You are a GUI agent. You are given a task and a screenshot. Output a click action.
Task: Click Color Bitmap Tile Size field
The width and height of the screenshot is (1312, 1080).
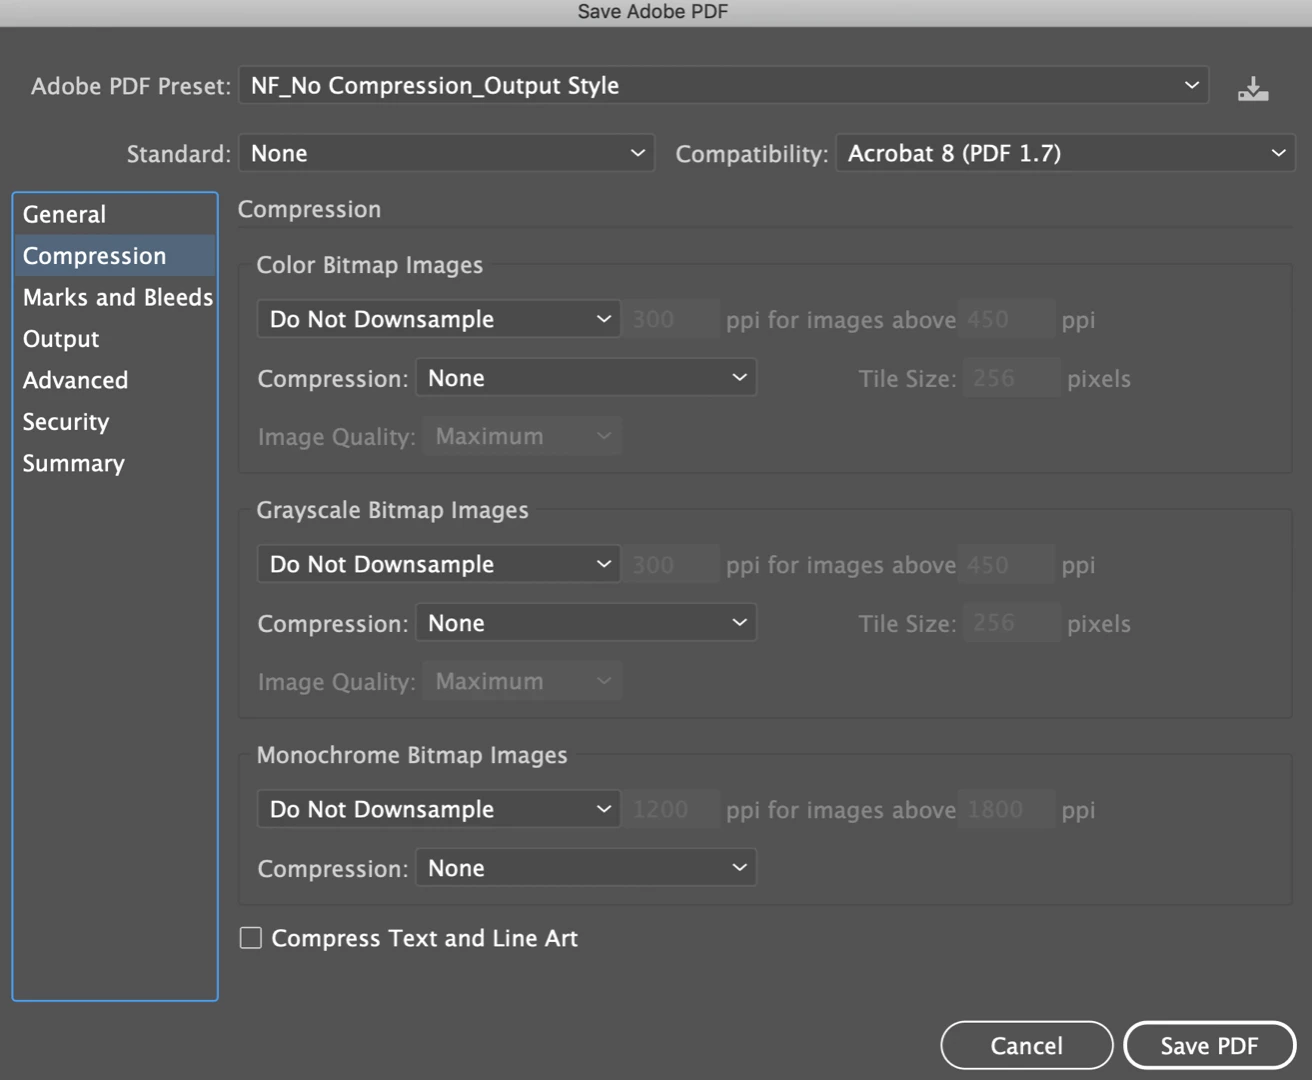point(1012,378)
